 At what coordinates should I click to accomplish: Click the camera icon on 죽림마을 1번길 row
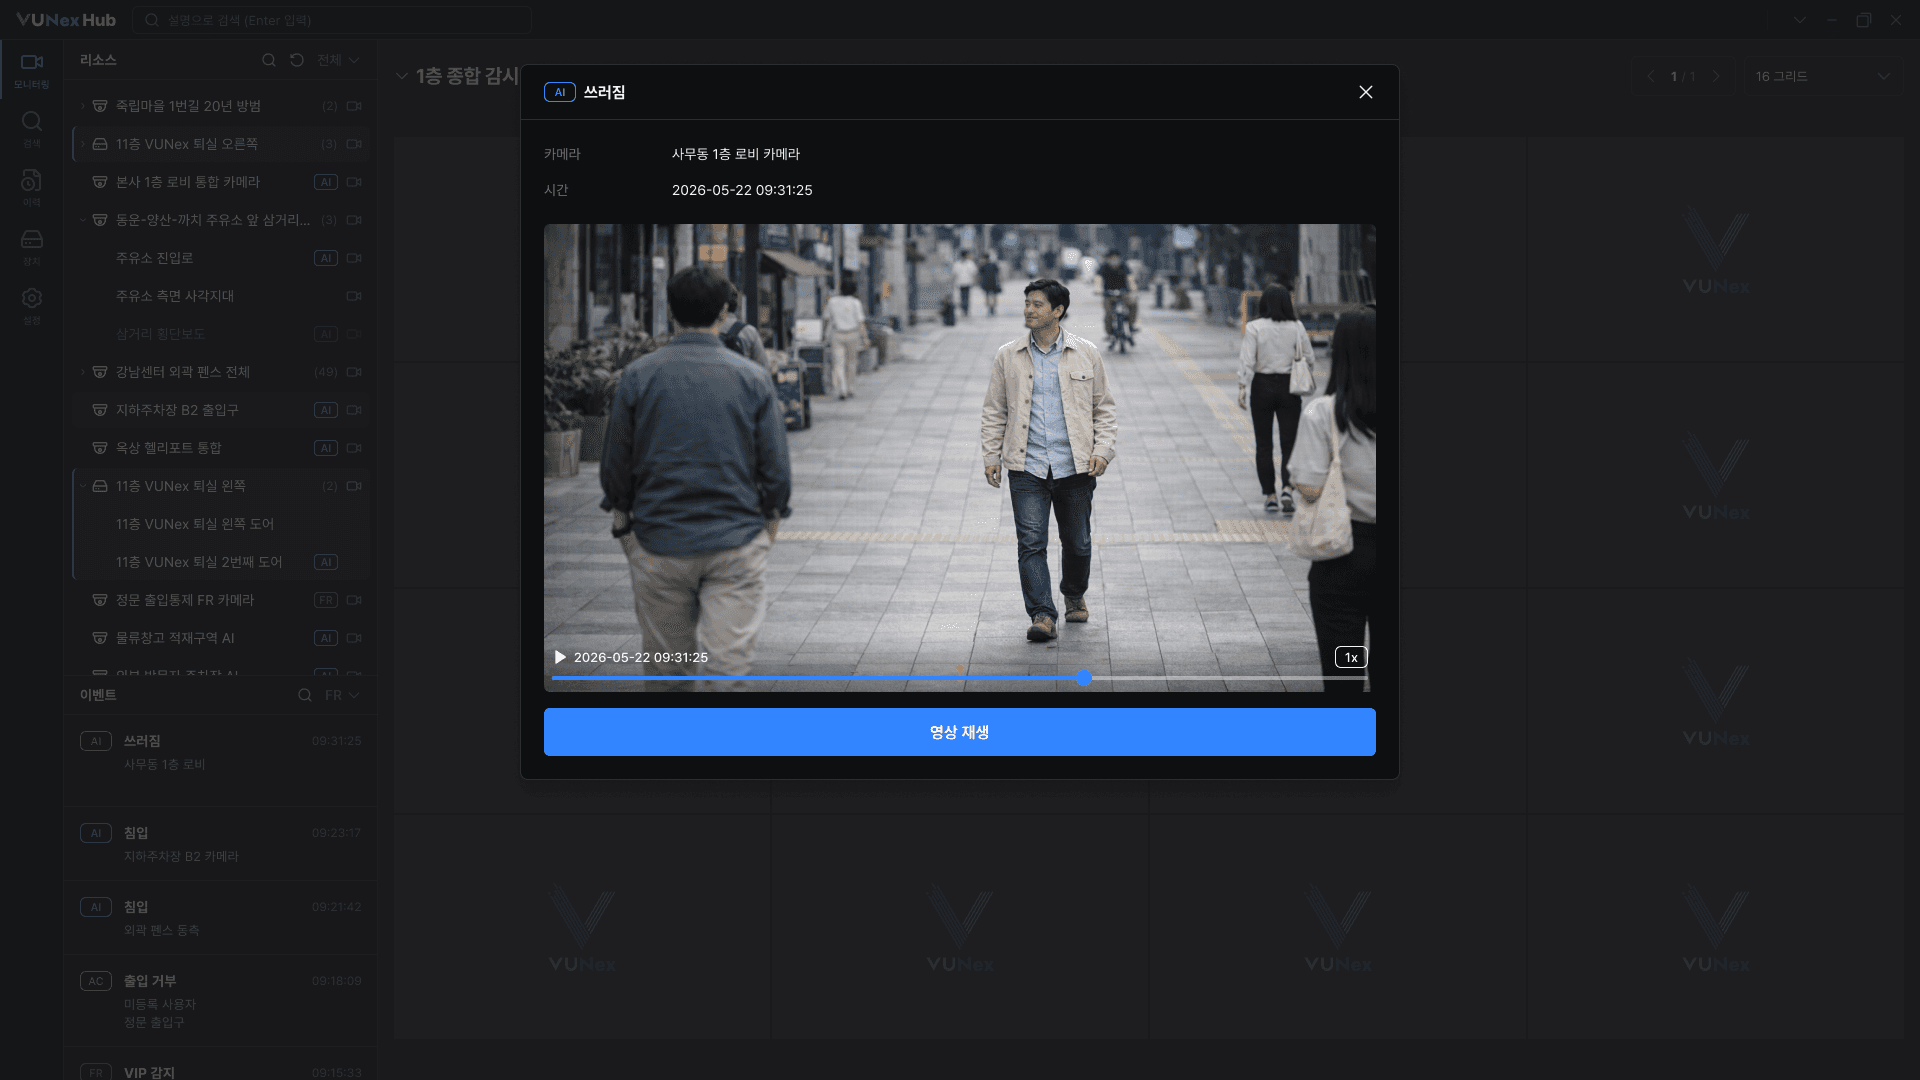(354, 106)
